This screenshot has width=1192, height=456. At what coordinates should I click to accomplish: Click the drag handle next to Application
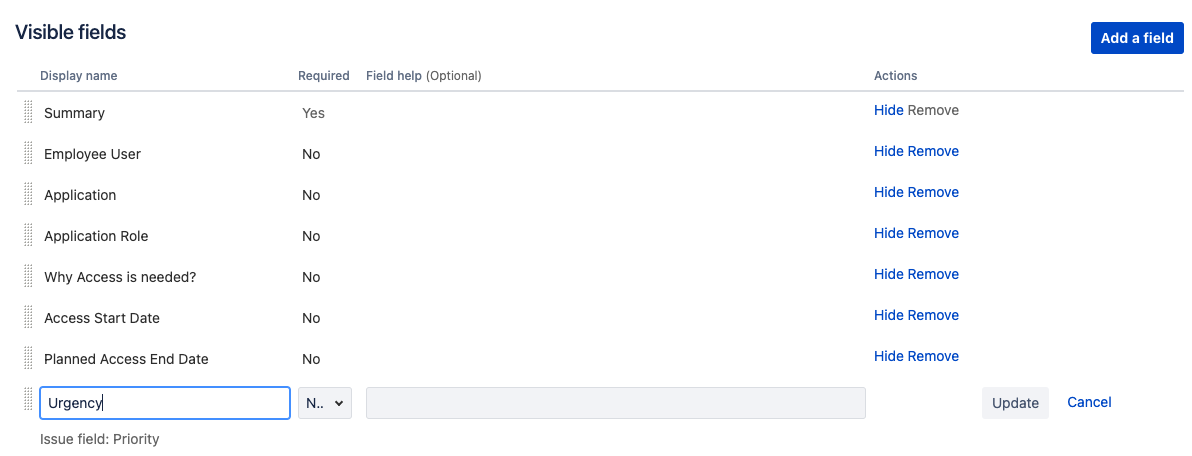(x=28, y=195)
